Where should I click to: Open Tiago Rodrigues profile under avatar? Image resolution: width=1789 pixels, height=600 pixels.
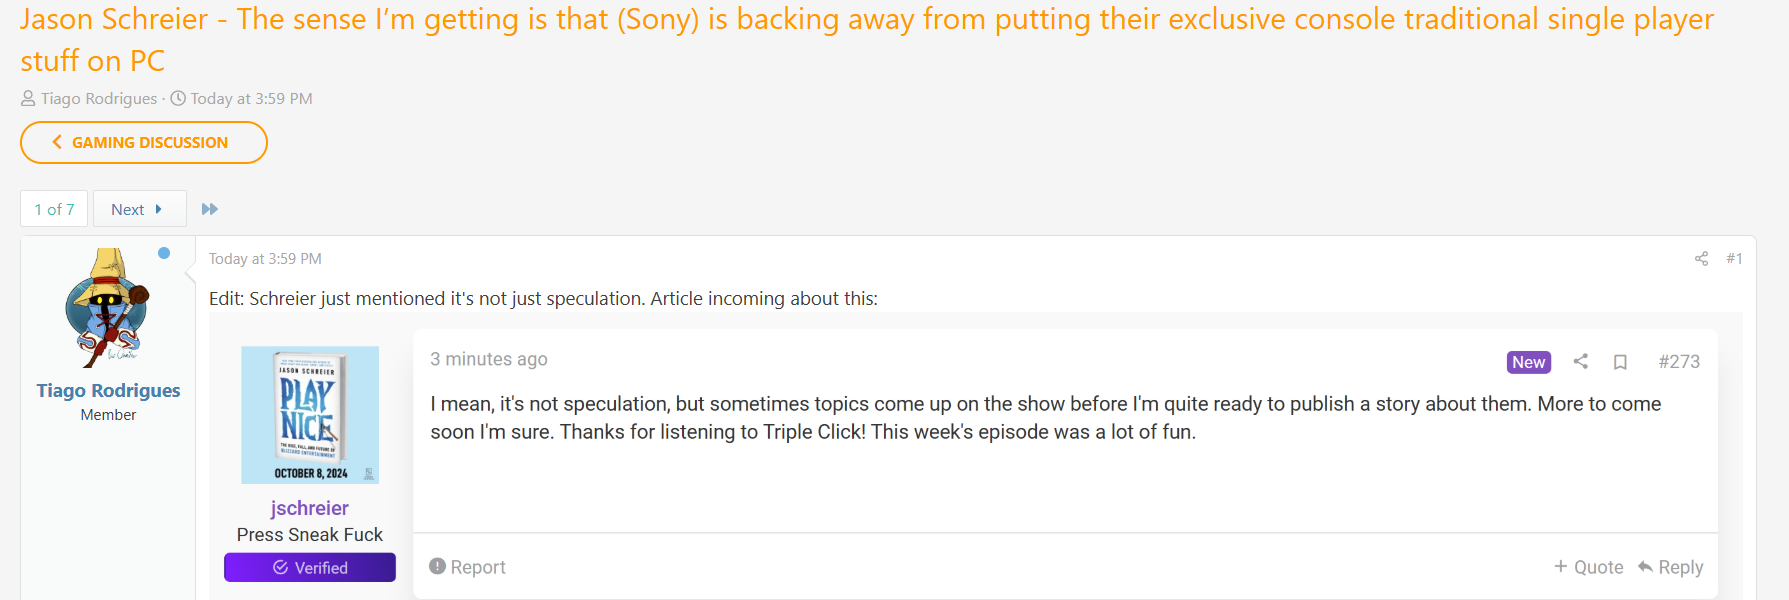coord(108,390)
